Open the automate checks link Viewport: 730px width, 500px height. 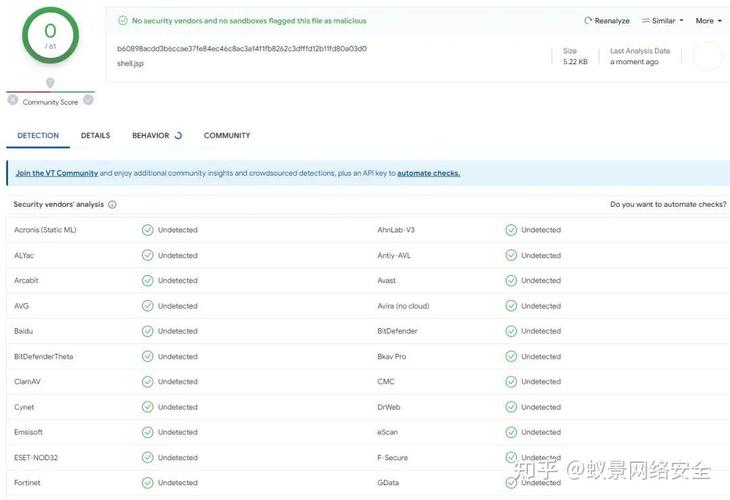click(x=428, y=173)
